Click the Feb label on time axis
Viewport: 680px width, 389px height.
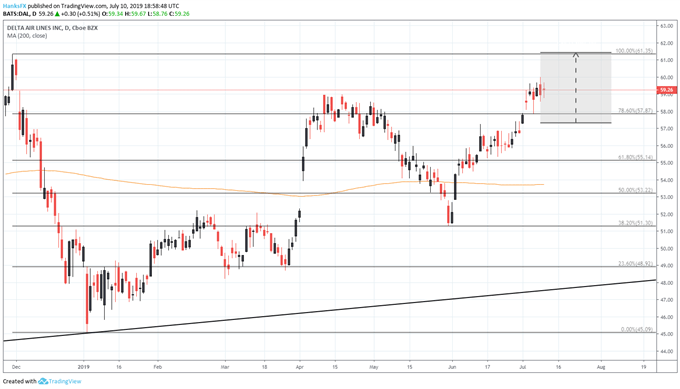tap(157, 367)
